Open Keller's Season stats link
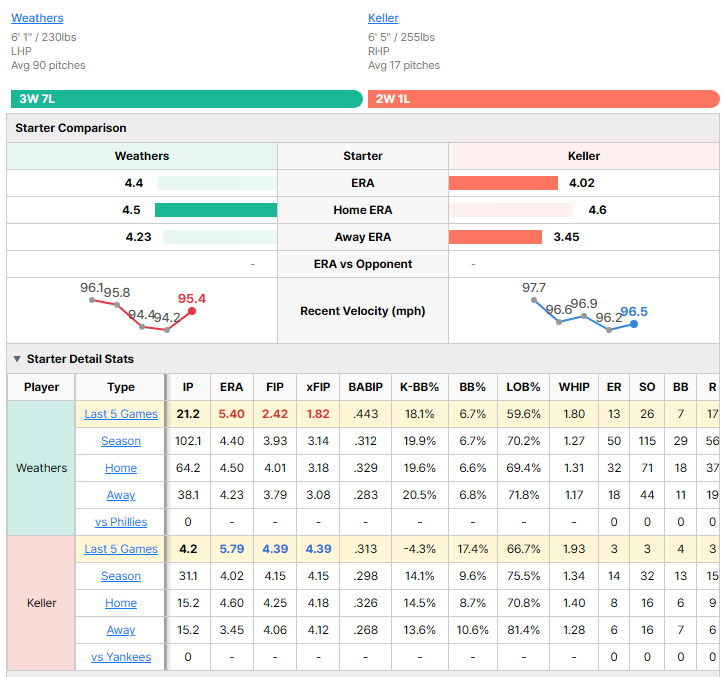This screenshot has height=677, width=726. [x=121, y=576]
